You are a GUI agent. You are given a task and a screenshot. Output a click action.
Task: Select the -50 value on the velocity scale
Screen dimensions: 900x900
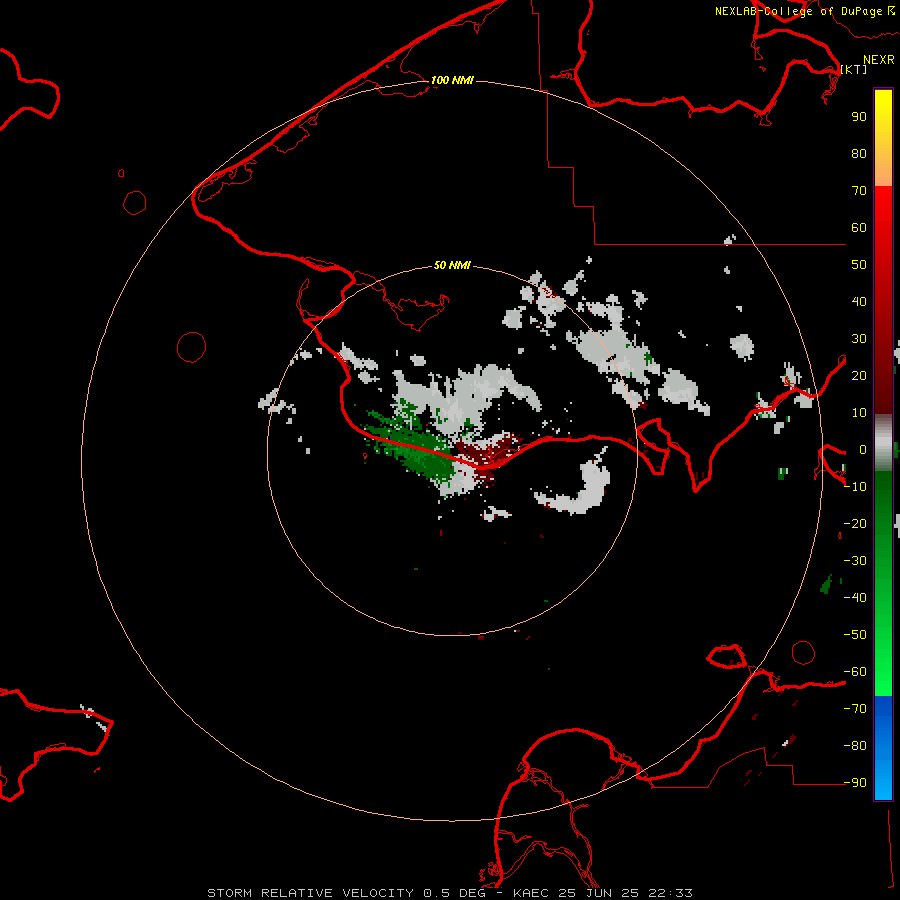click(x=855, y=635)
